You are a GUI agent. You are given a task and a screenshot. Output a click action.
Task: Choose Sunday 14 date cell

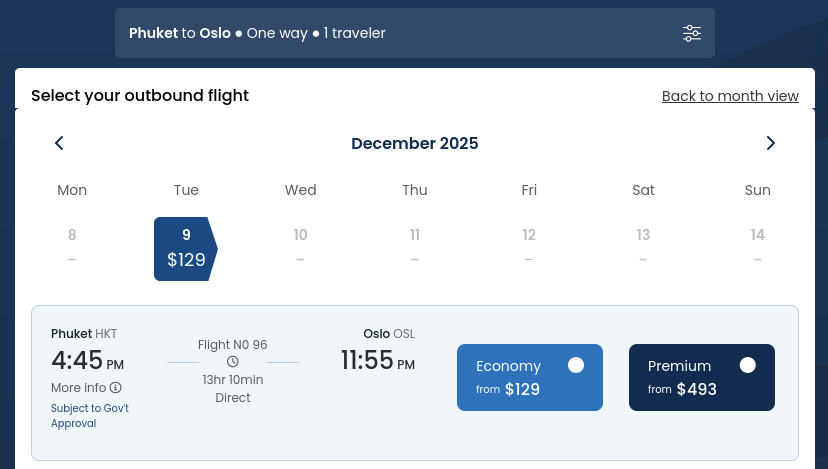(757, 246)
